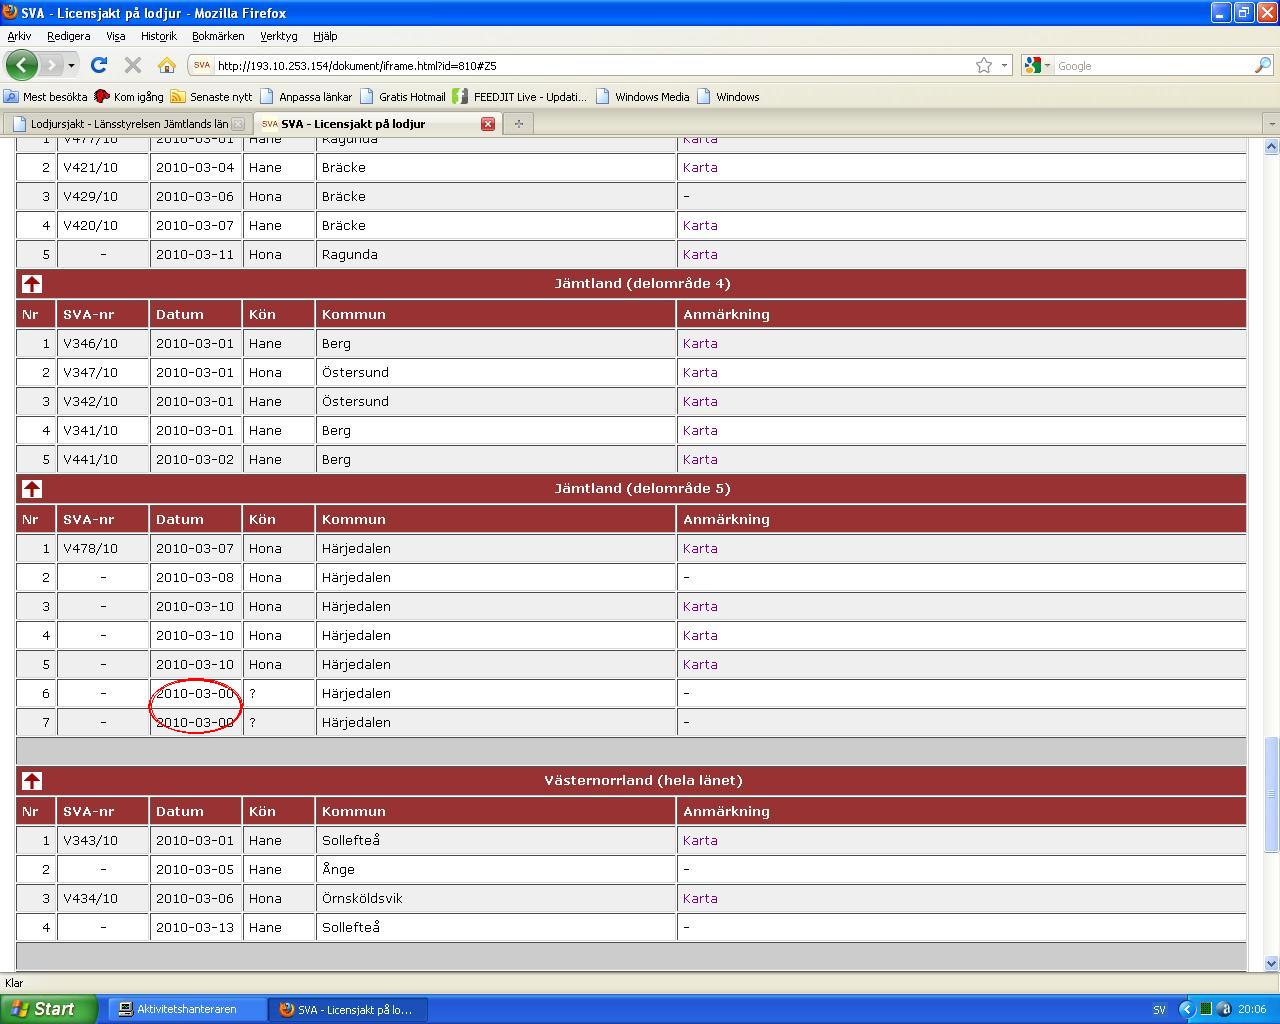Jump to top via Jämtland (delområde 4) arrow icon
The height and width of the screenshot is (1024, 1280).
32,284
